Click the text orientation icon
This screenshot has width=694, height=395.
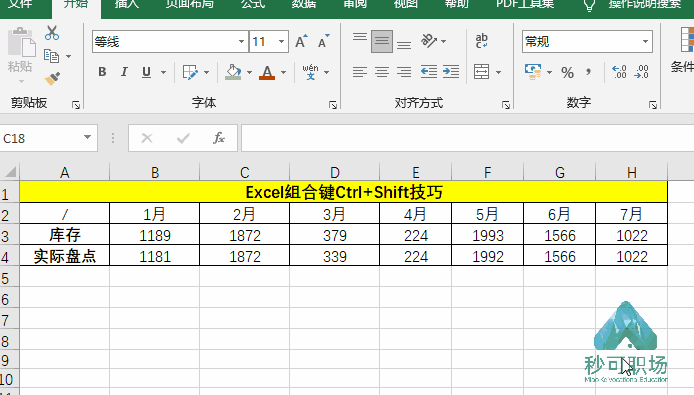pyautogui.click(x=428, y=41)
